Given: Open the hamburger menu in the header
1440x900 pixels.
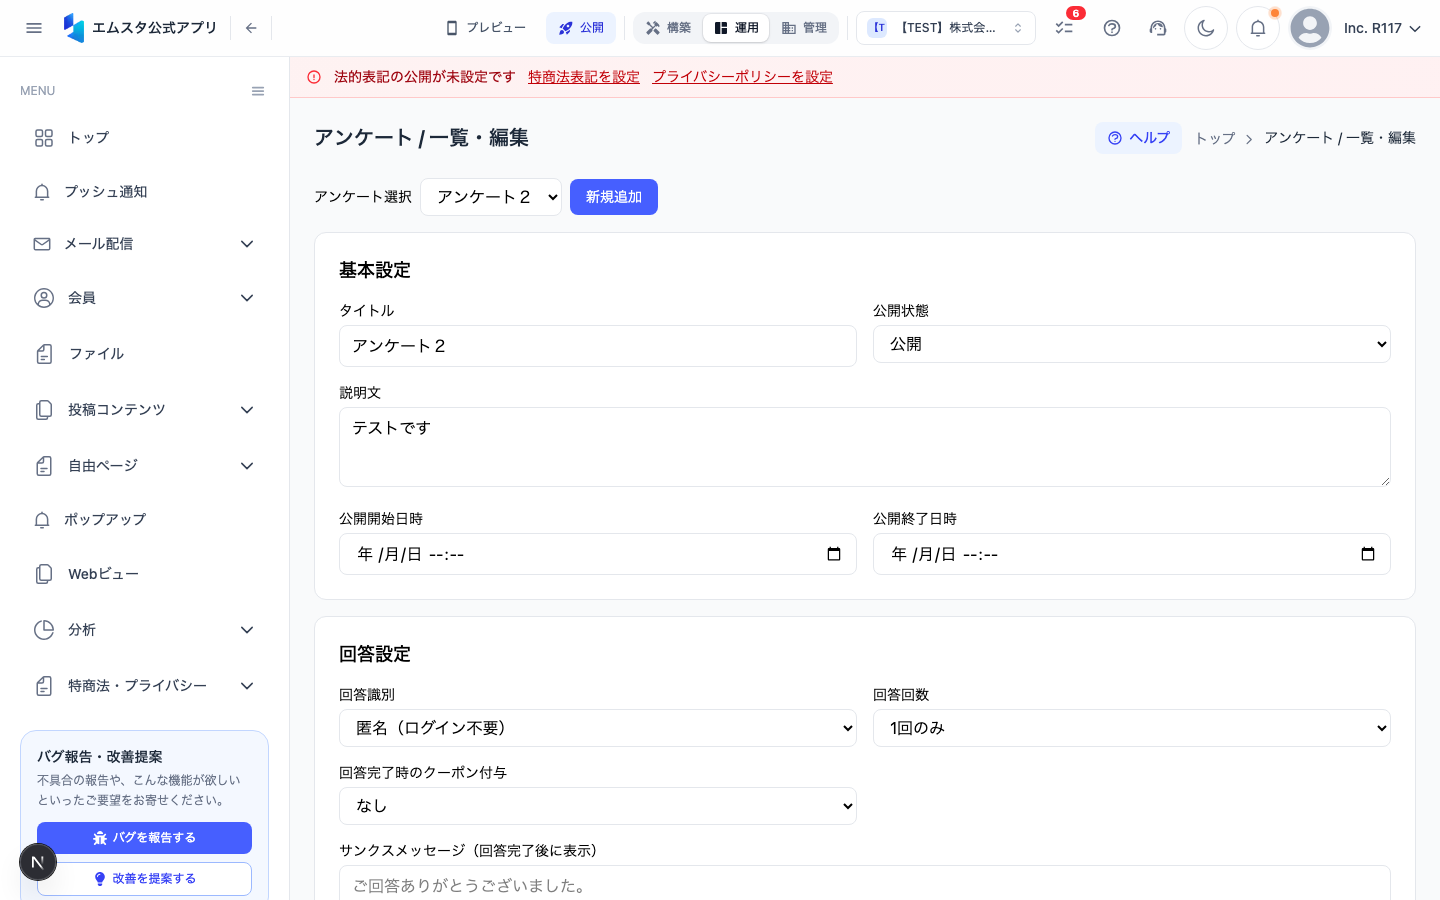Looking at the screenshot, I should click(x=34, y=28).
